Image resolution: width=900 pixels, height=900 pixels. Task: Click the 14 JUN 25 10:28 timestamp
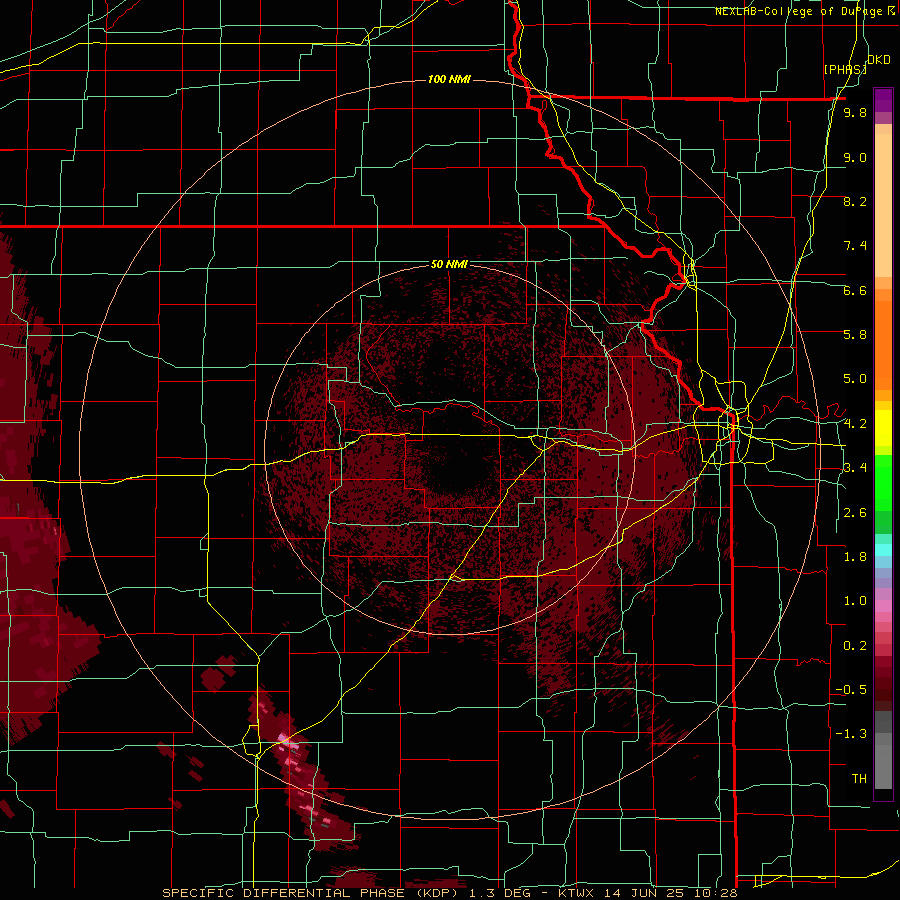(x=670, y=893)
